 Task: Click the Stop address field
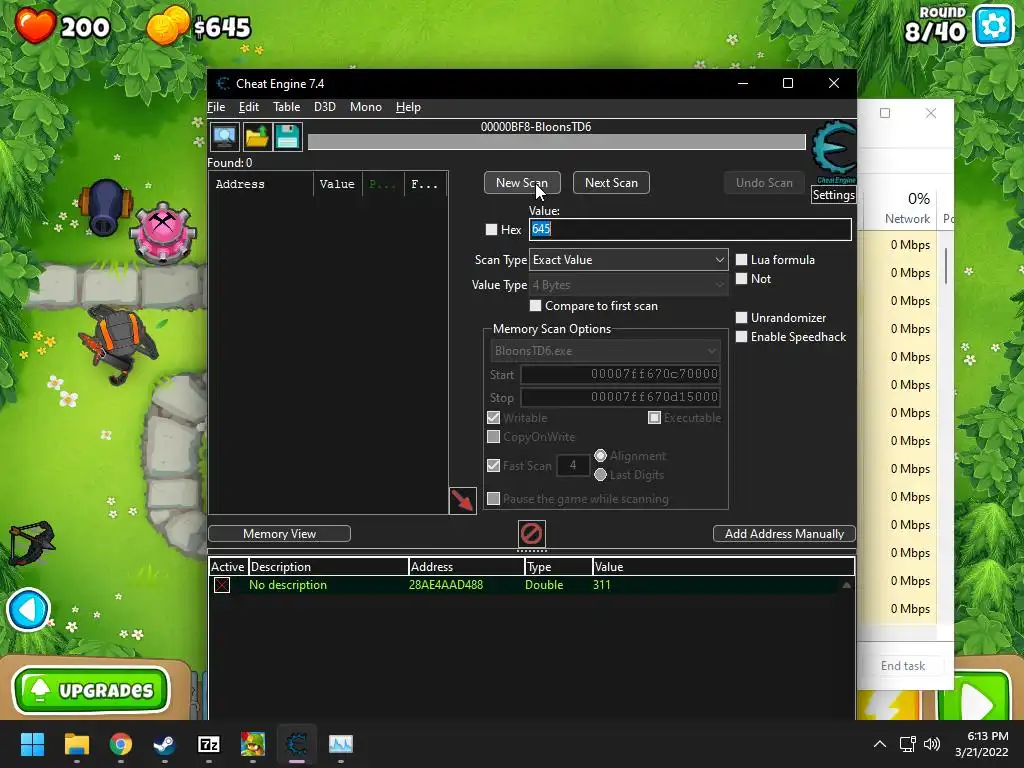(x=620, y=397)
